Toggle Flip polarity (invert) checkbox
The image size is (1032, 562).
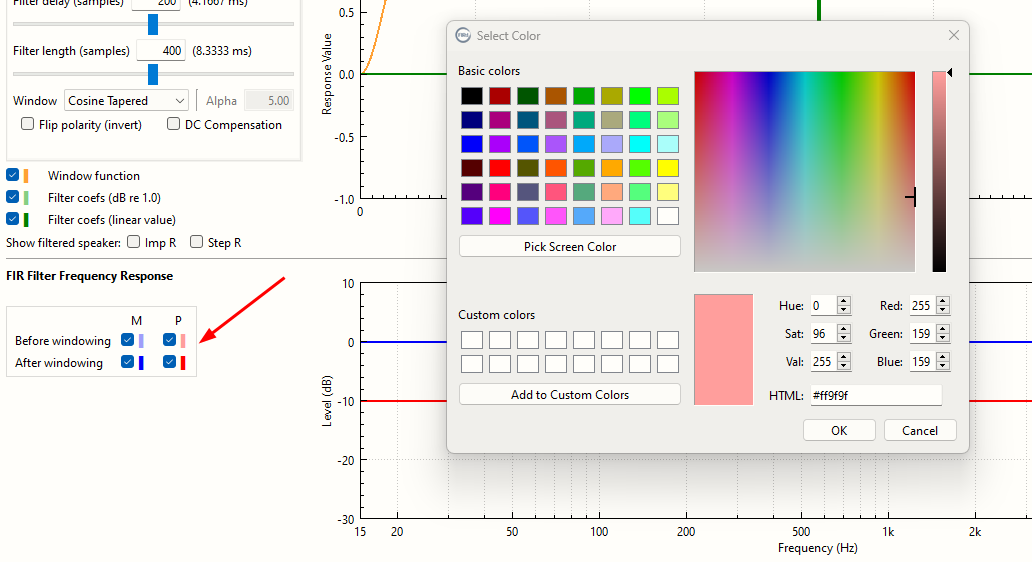[28, 124]
